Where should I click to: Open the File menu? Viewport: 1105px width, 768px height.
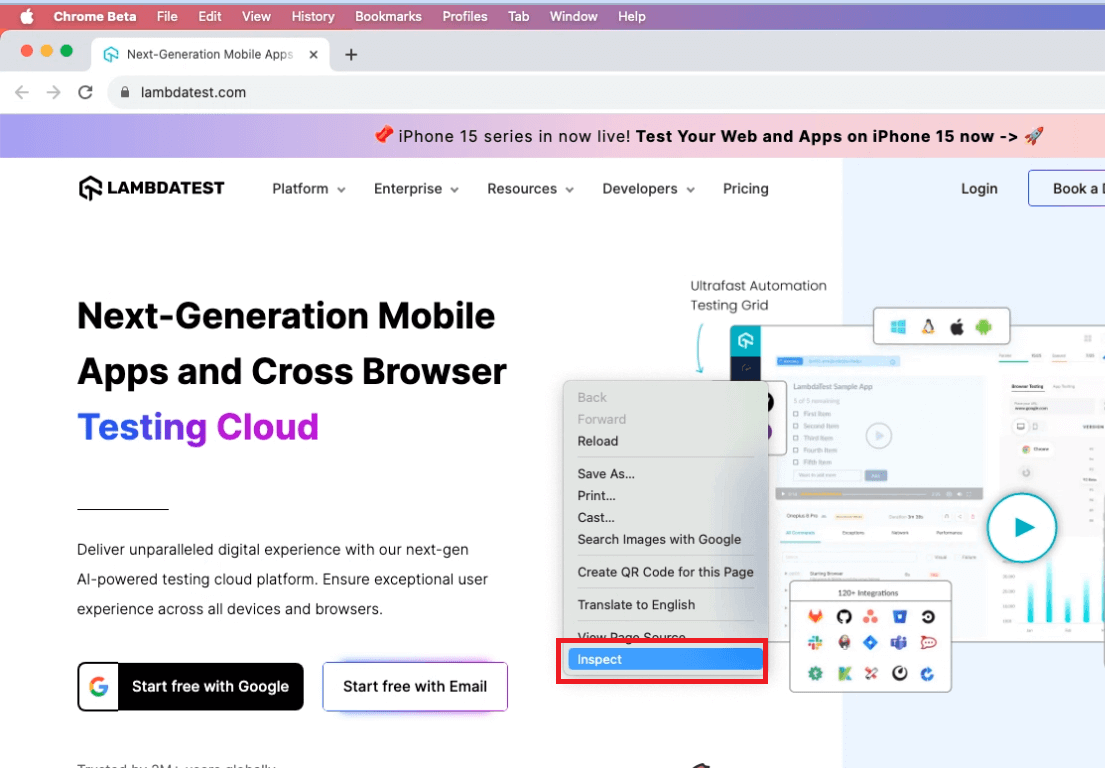[x=167, y=16]
